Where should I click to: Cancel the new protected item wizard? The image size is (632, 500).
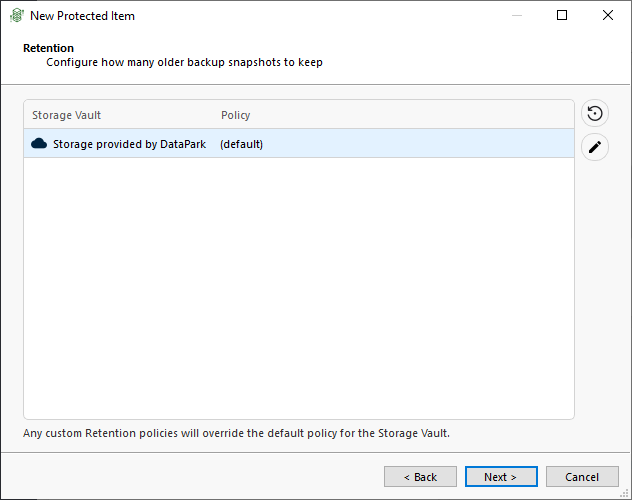click(582, 477)
